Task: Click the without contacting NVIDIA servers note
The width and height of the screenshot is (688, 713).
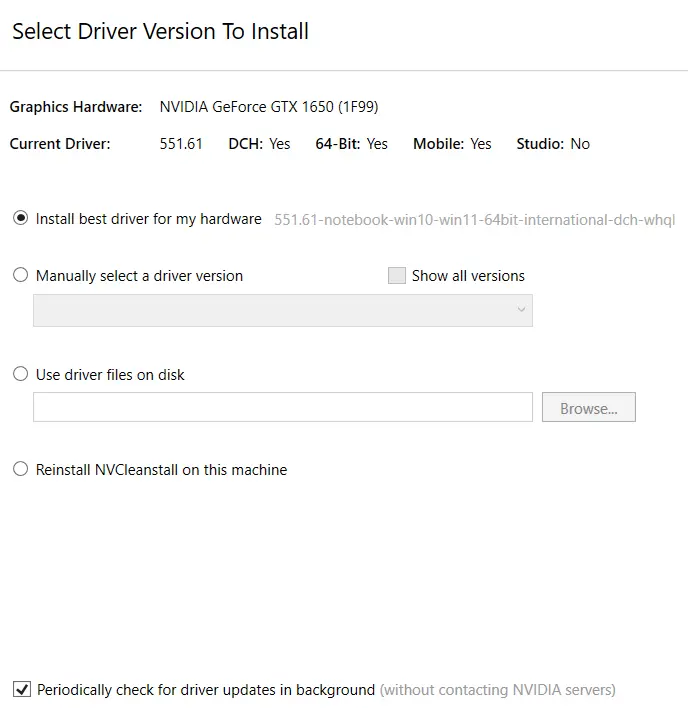Action: point(497,690)
